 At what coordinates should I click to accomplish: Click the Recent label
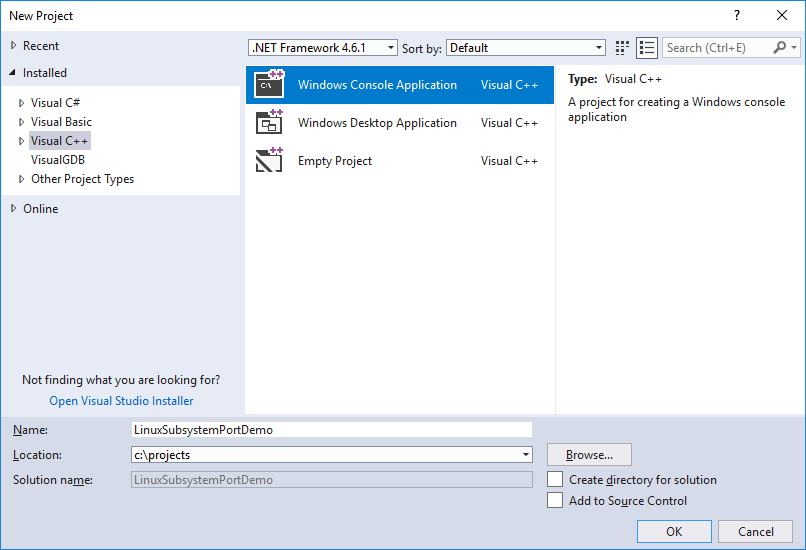pyautogui.click(x=41, y=46)
